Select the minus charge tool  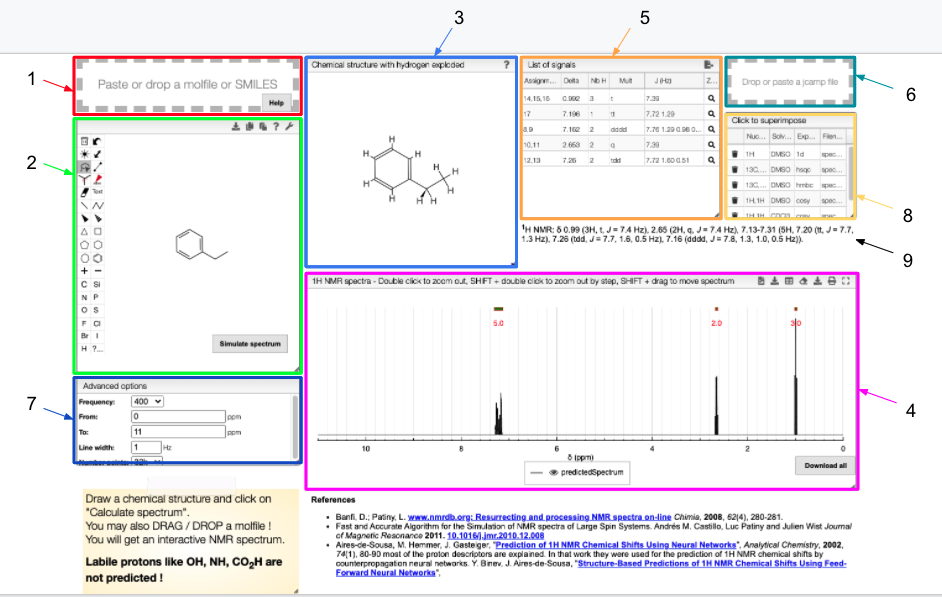tap(97, 271)
